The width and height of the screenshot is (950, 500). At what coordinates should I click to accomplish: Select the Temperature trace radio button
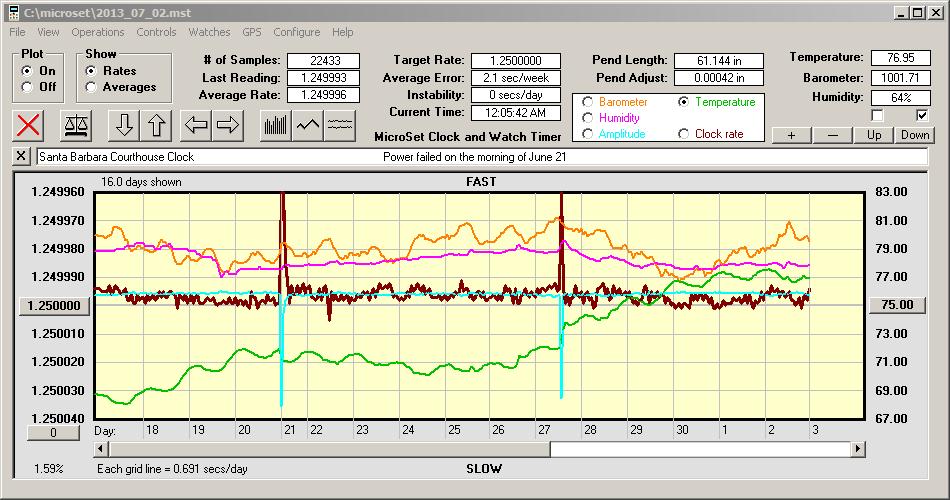pyautogui.click(x=683, y=102)
